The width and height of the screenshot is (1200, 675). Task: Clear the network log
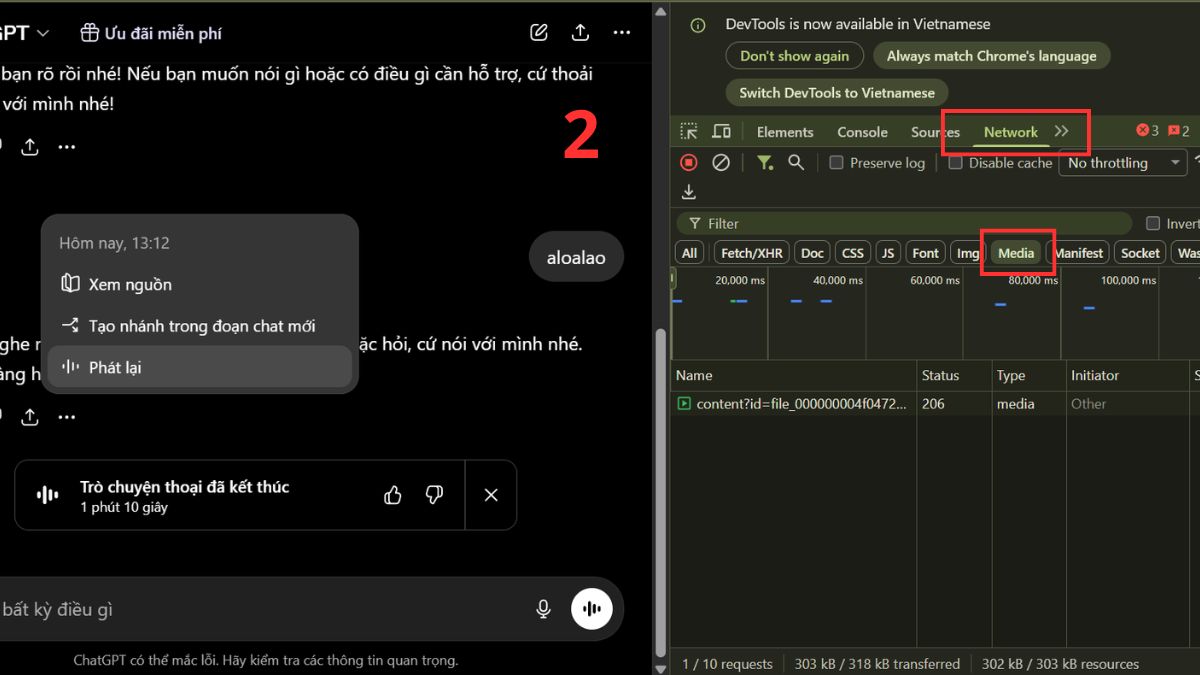[721, 162]
